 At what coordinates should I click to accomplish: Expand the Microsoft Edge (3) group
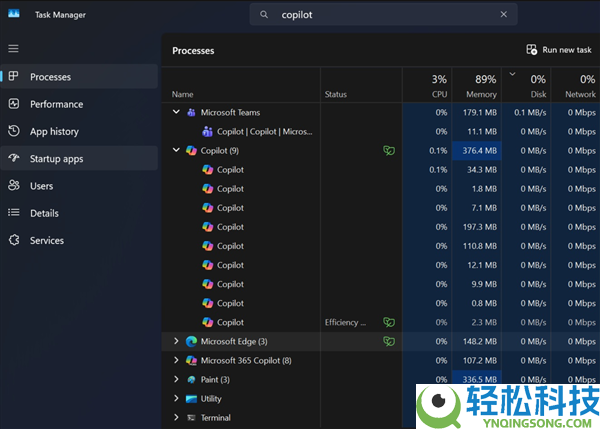[176, 341]
